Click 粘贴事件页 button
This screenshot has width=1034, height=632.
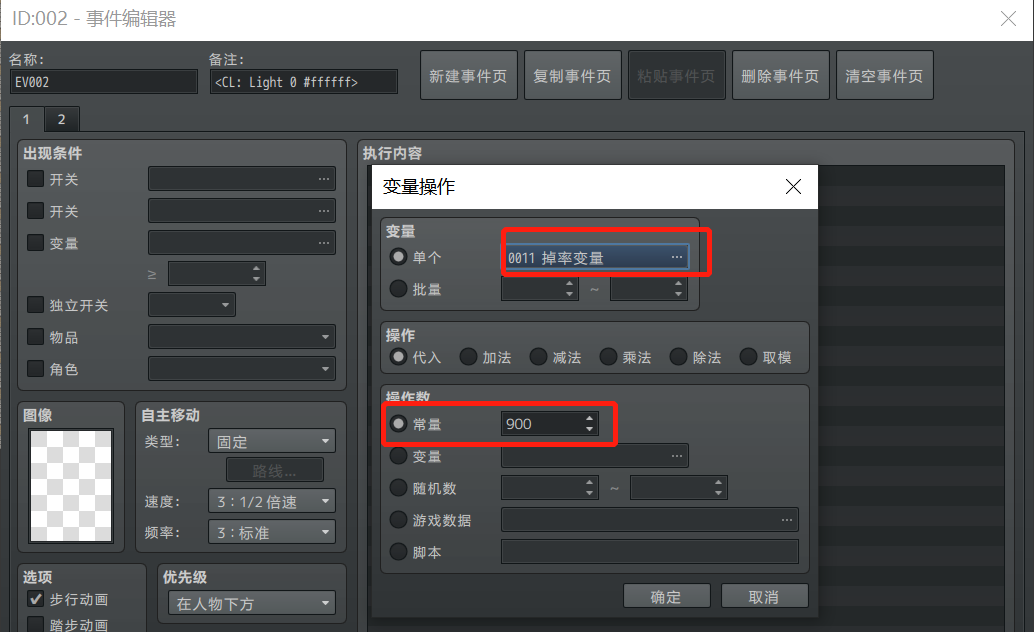point(677,75)
